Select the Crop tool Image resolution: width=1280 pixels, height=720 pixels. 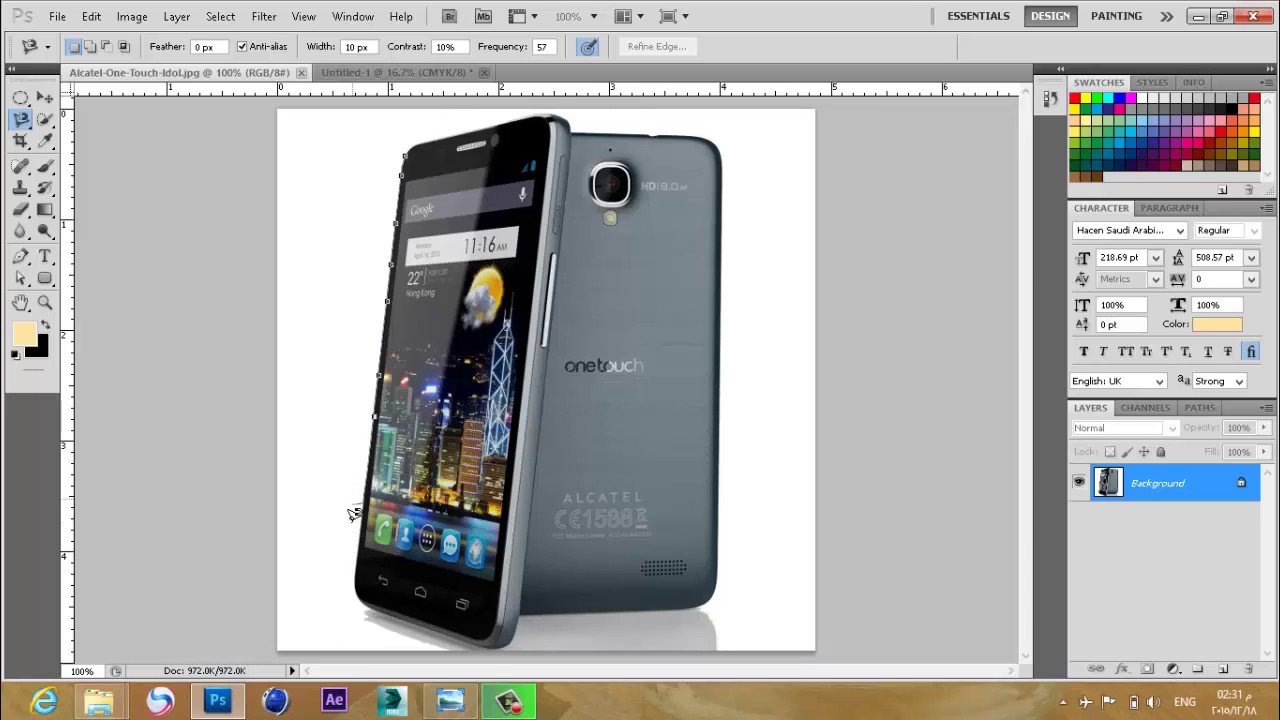(x=20, y=141)
